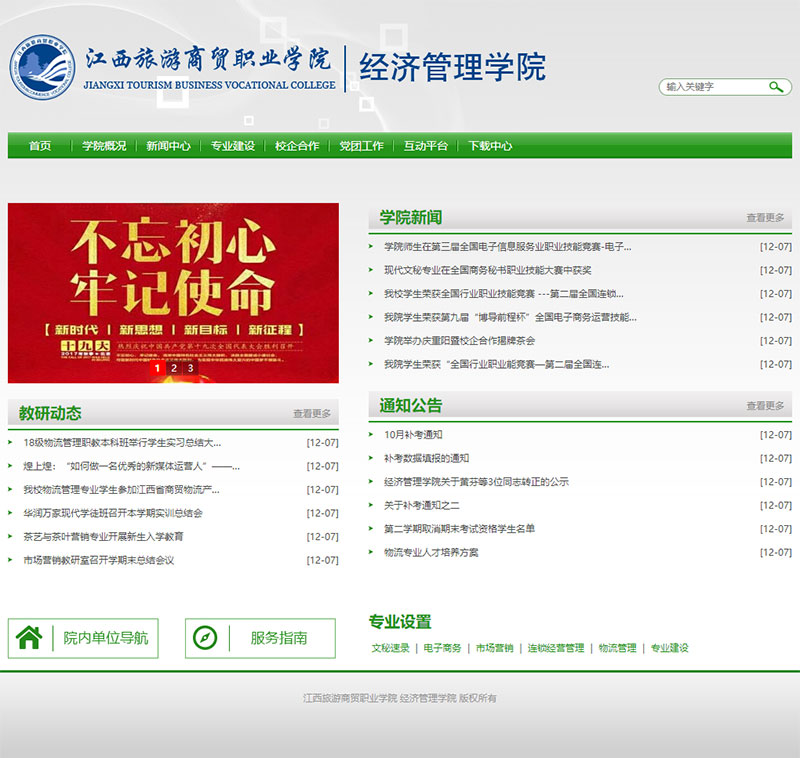The image size is (800, 758).
Task: Click the house icon beside 院内单位导航
Action: coord(29,638)
